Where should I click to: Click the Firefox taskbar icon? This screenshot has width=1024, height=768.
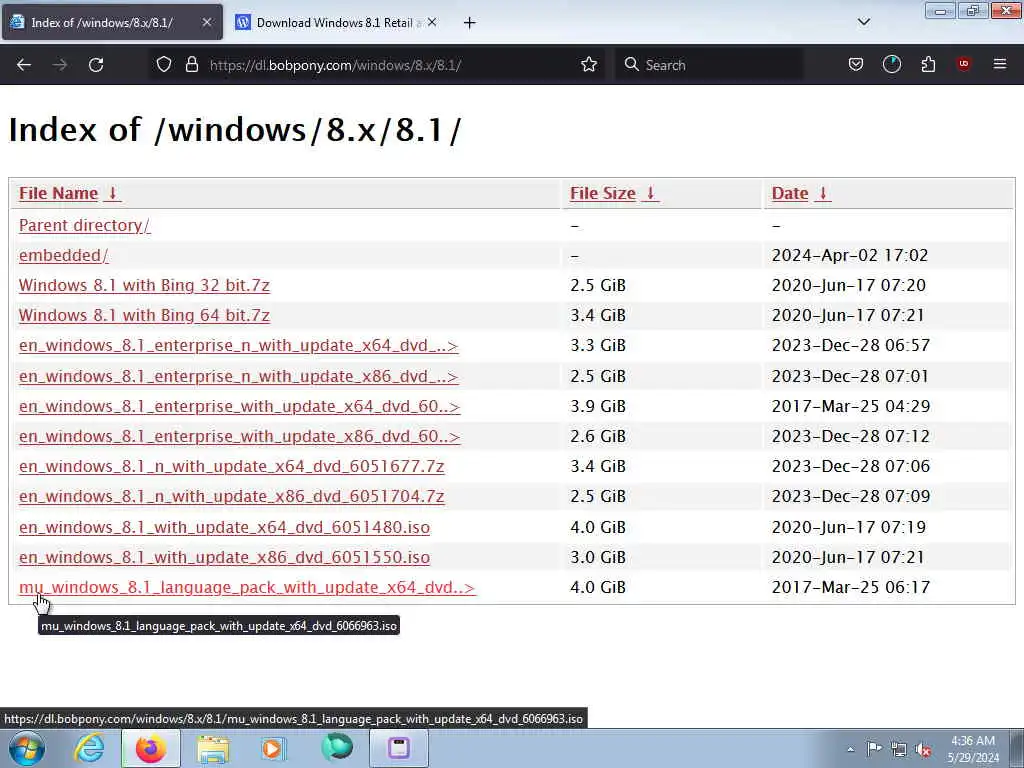click(151, 748)
